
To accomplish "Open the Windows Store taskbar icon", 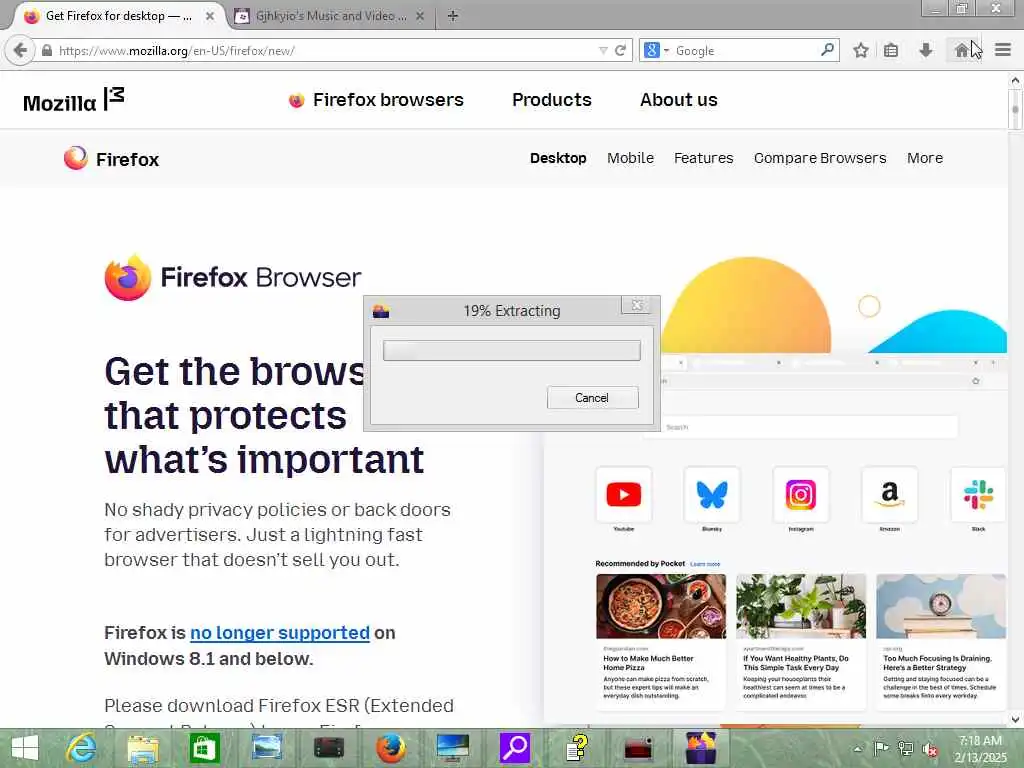I will tap(204, 748).
